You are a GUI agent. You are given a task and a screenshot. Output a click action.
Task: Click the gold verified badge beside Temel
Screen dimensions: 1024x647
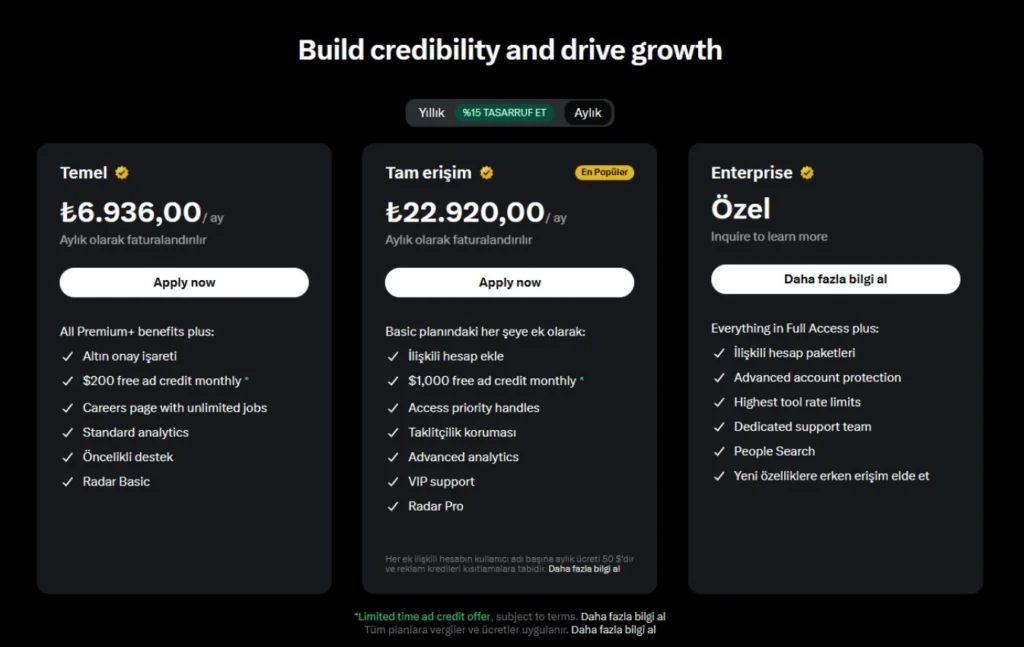click(x=122, y=173)
